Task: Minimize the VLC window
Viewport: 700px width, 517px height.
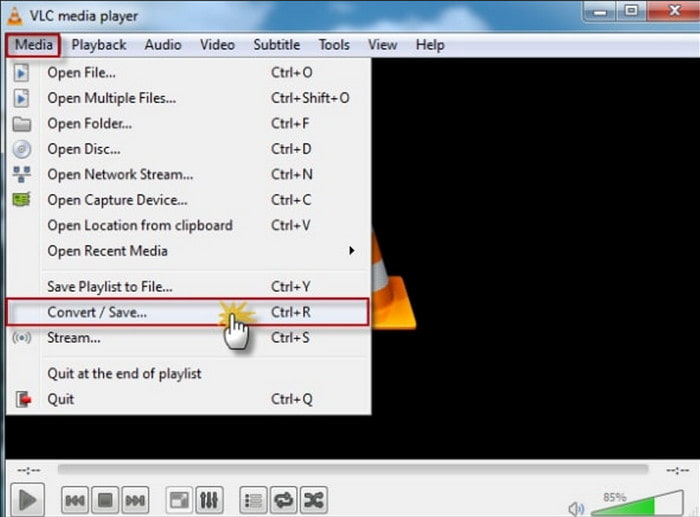Action: tap(600, 11)
